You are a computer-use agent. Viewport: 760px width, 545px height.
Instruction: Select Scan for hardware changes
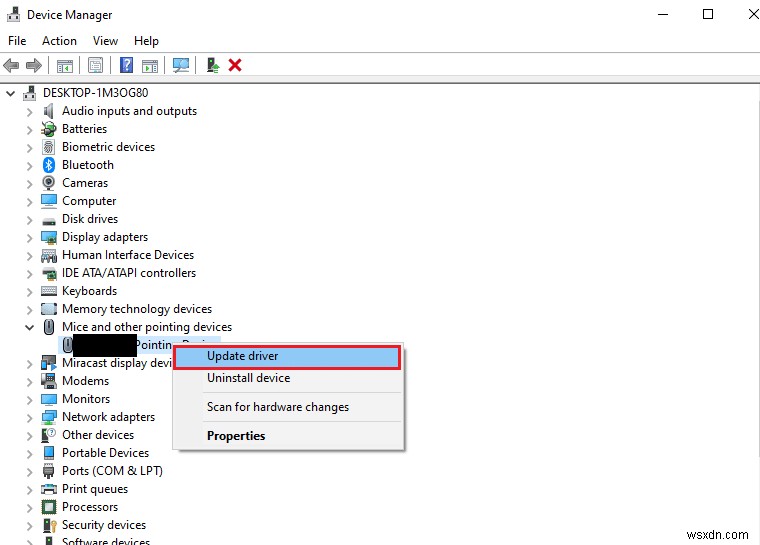(287, 407)
